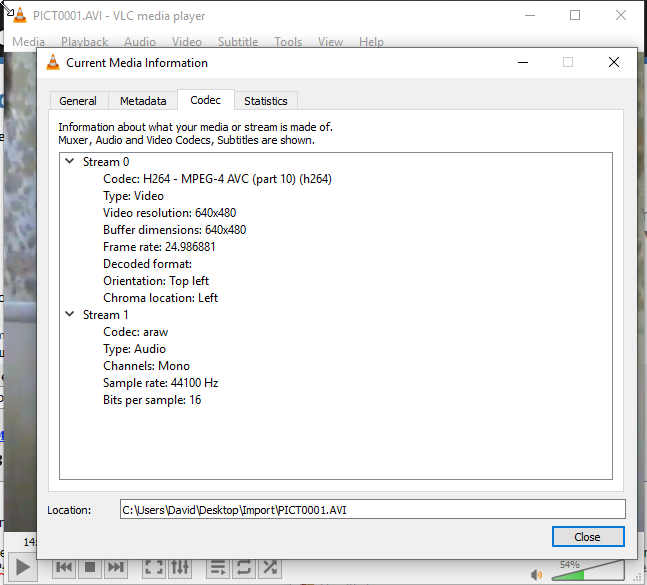Close the VLC media player main window

coord(621,15)
